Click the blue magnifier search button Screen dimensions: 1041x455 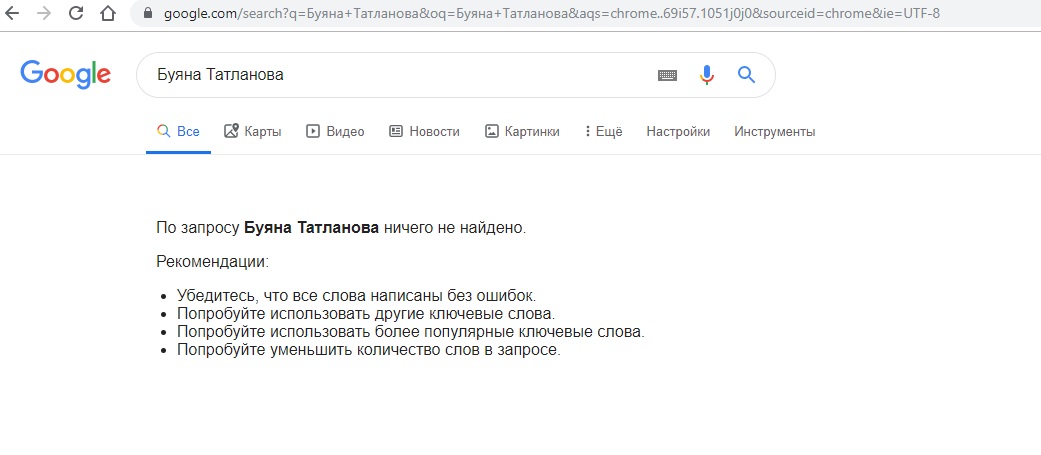tap(747, 74)
